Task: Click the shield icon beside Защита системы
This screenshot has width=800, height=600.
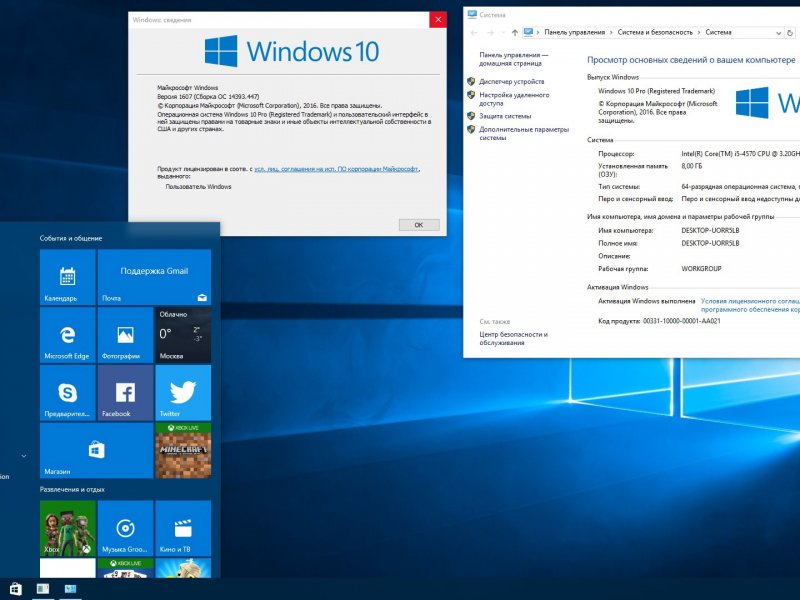Action: click(x=471, y=116)
